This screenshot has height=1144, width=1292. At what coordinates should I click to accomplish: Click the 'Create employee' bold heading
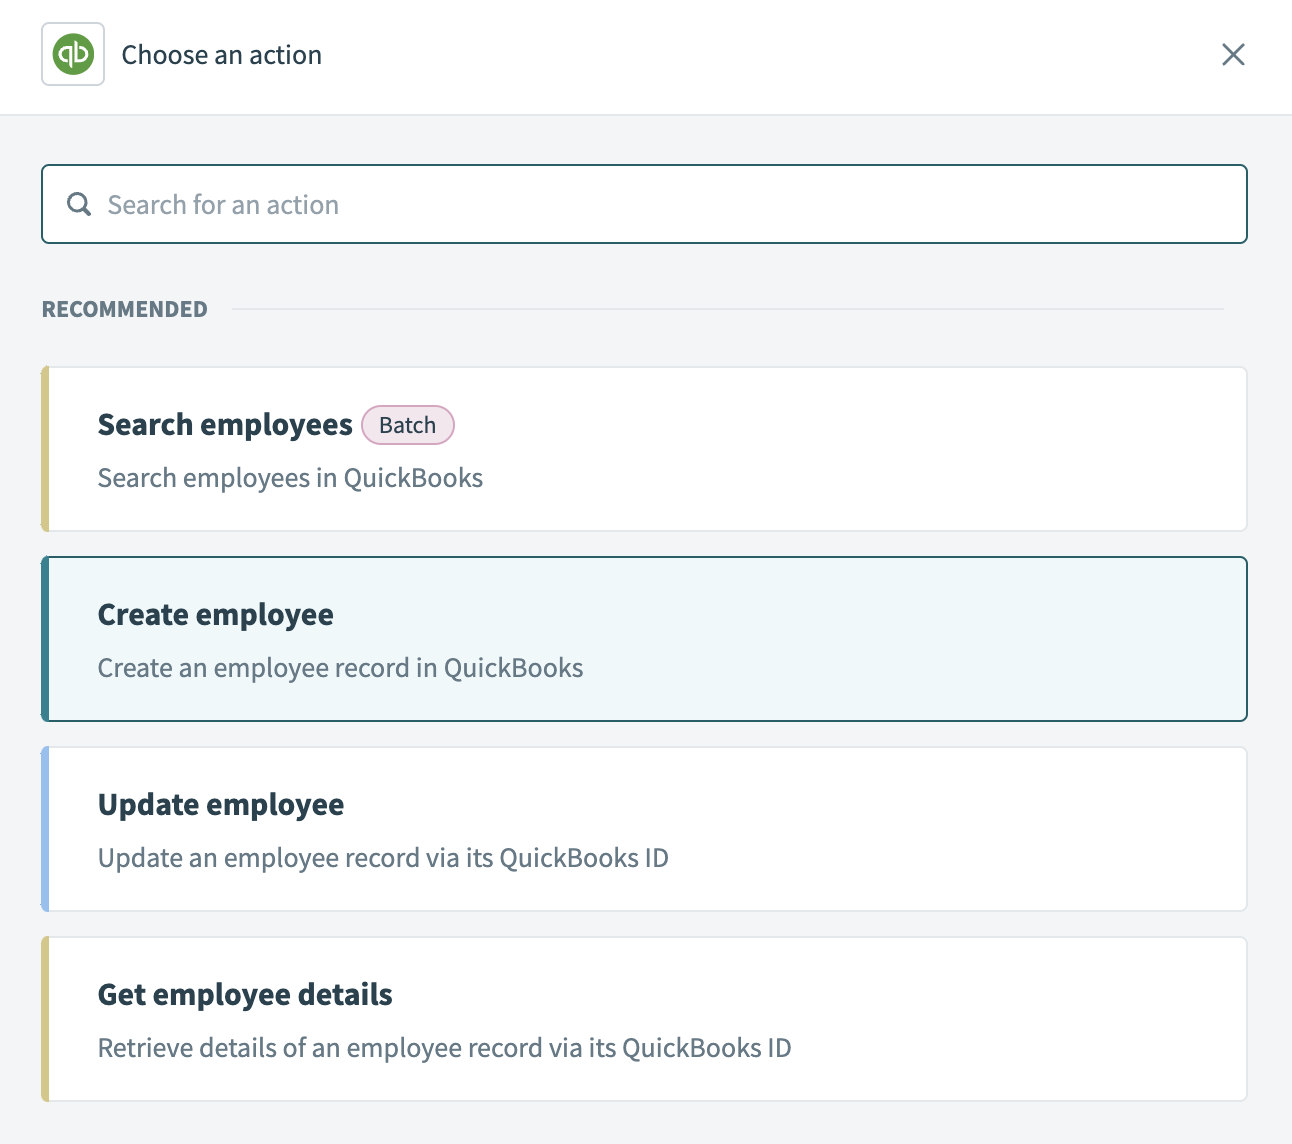[215, 614]
